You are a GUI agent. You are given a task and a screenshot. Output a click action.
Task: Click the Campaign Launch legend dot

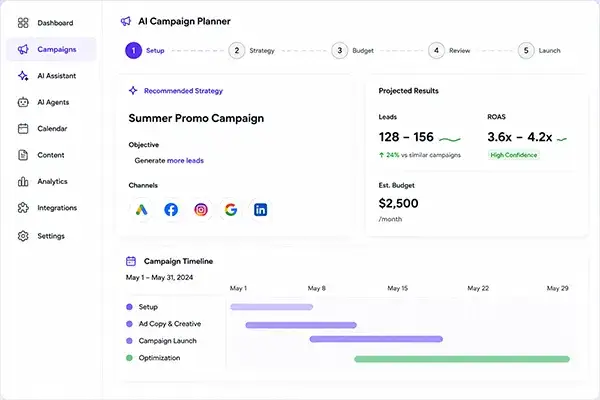click(129, 341)
